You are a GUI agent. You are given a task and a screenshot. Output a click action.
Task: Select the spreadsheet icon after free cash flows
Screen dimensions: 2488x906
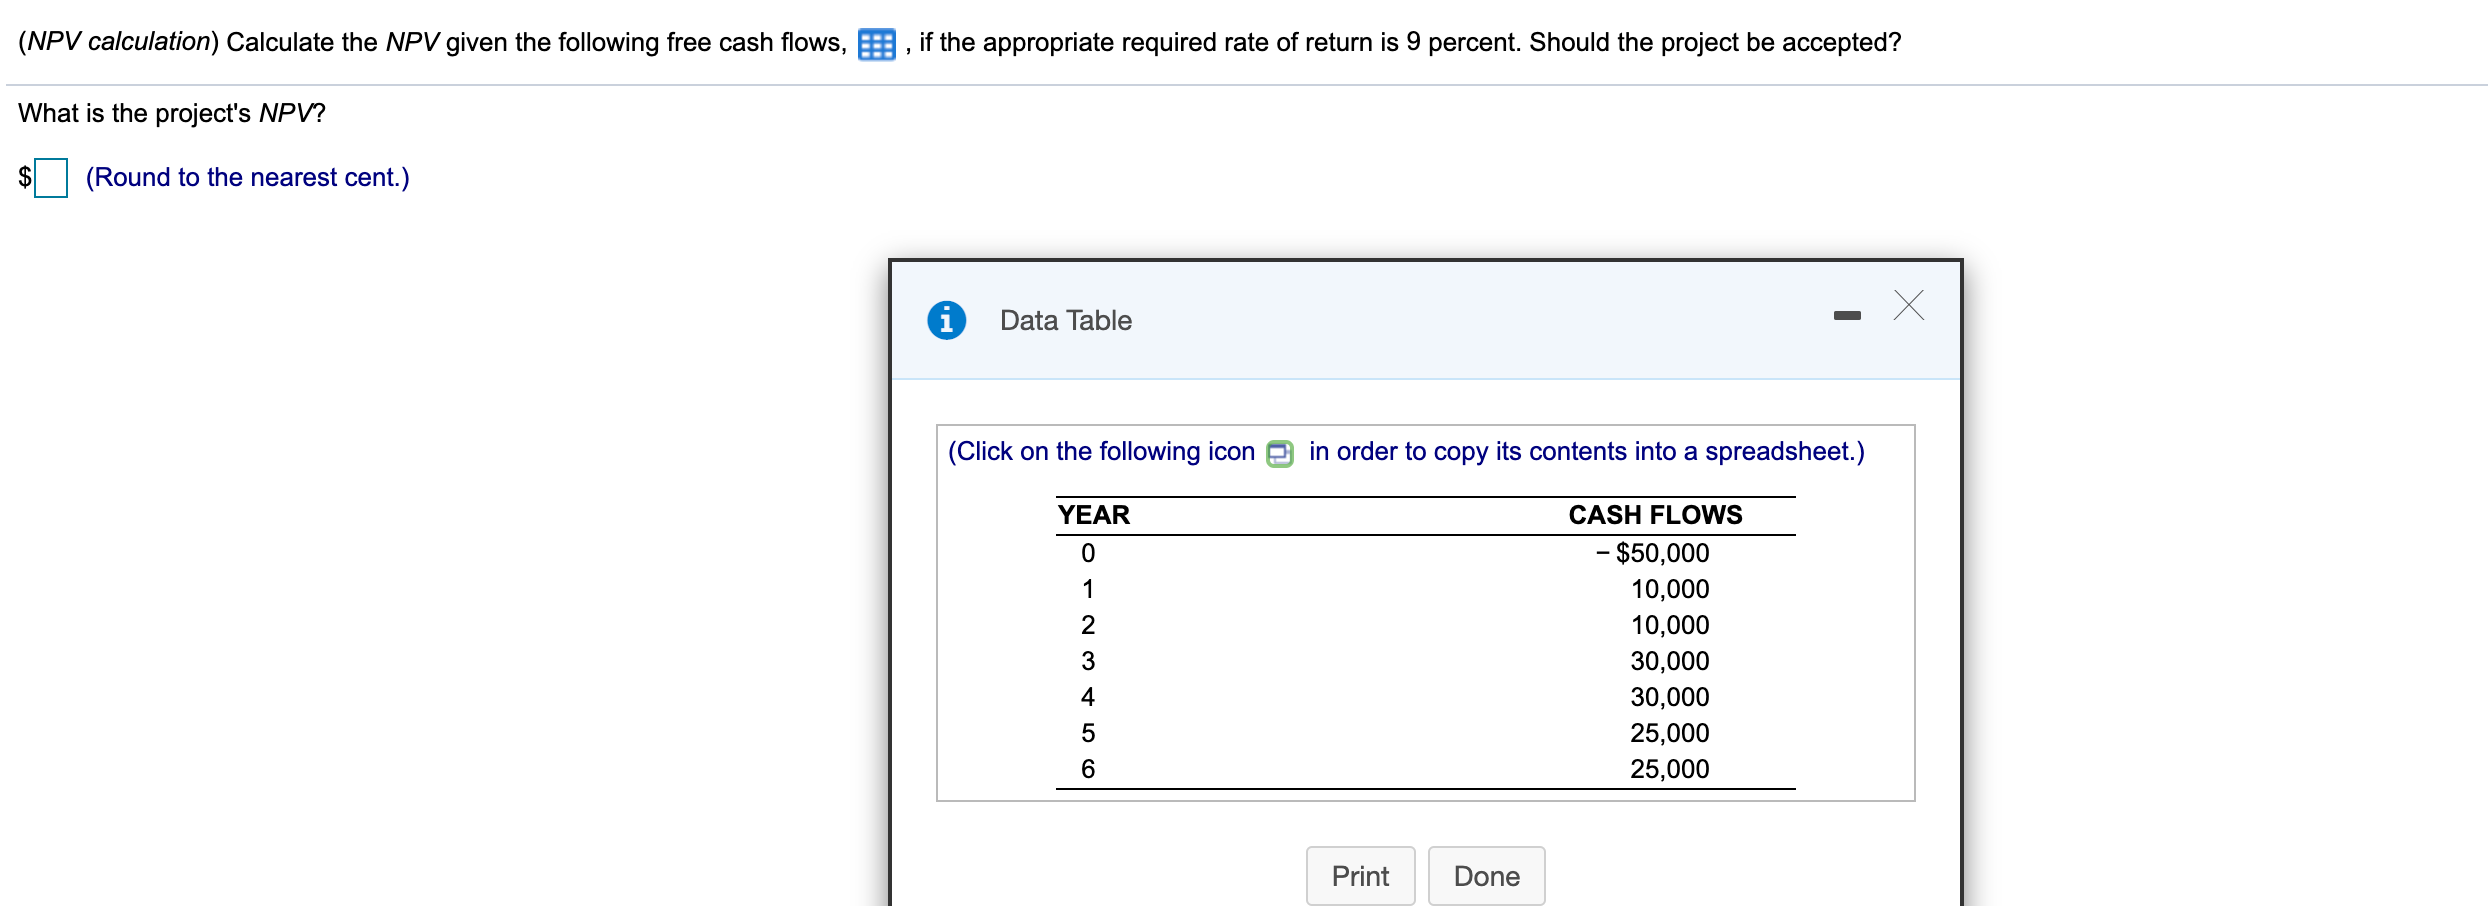(x=875, y=43)
